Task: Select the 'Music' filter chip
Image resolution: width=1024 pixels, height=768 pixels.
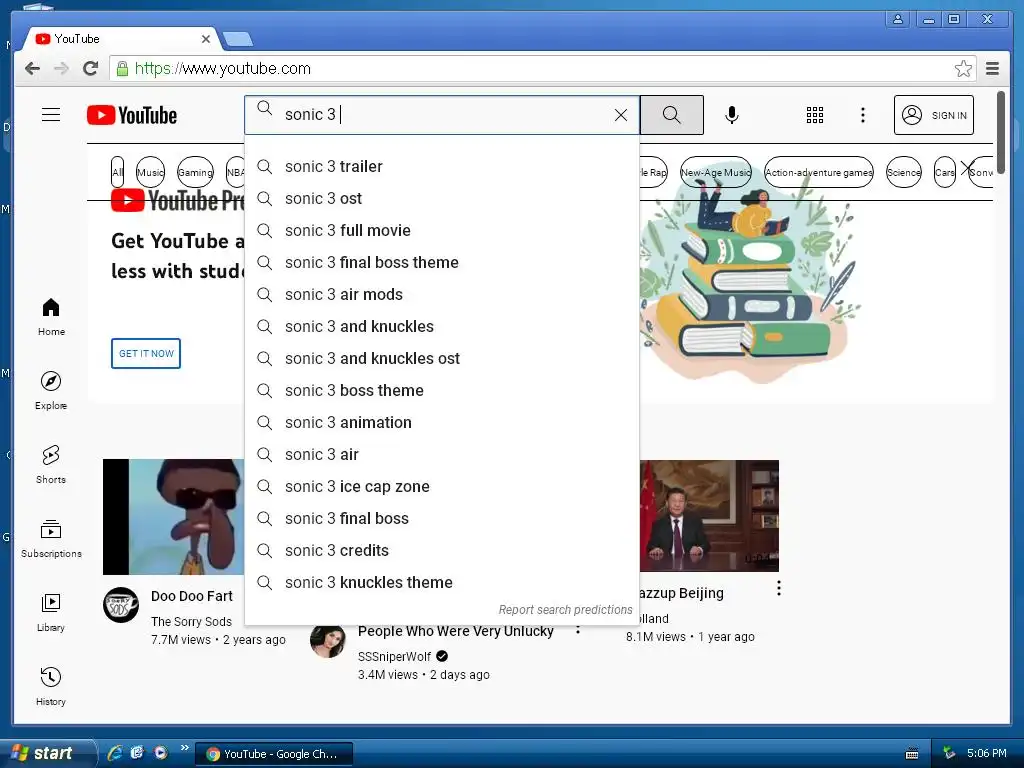Action: coord(150,172)
